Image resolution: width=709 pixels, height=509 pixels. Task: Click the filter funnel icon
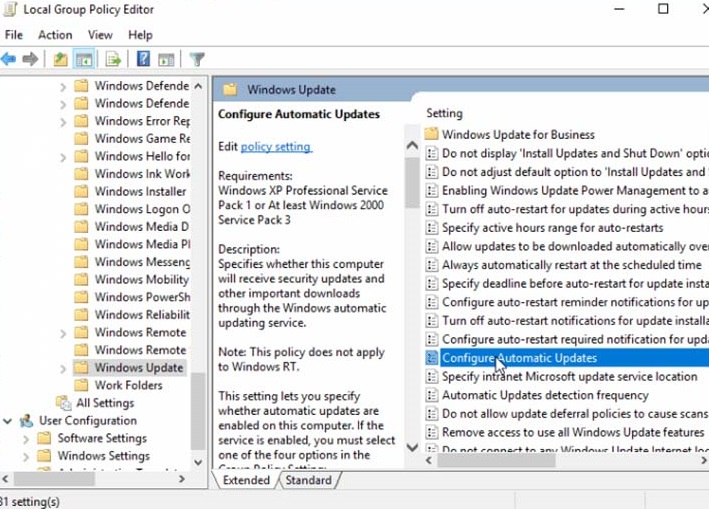[197, 59]
